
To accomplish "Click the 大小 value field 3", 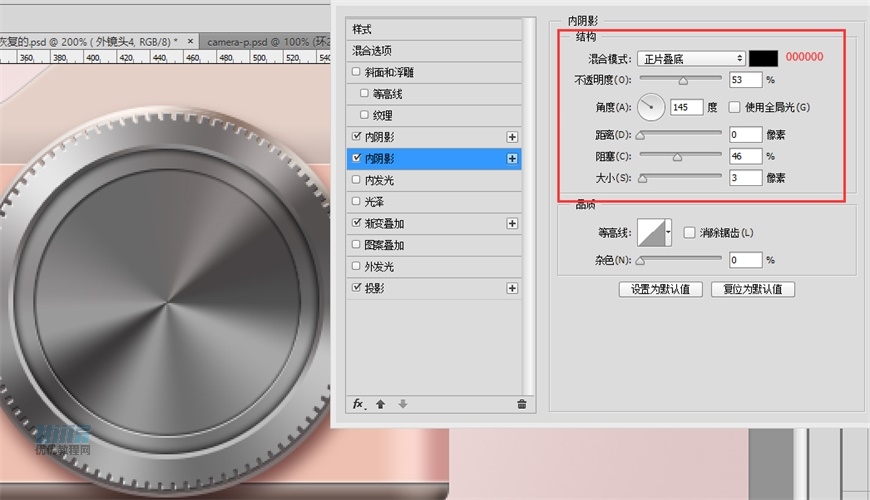I will (745, 178).
